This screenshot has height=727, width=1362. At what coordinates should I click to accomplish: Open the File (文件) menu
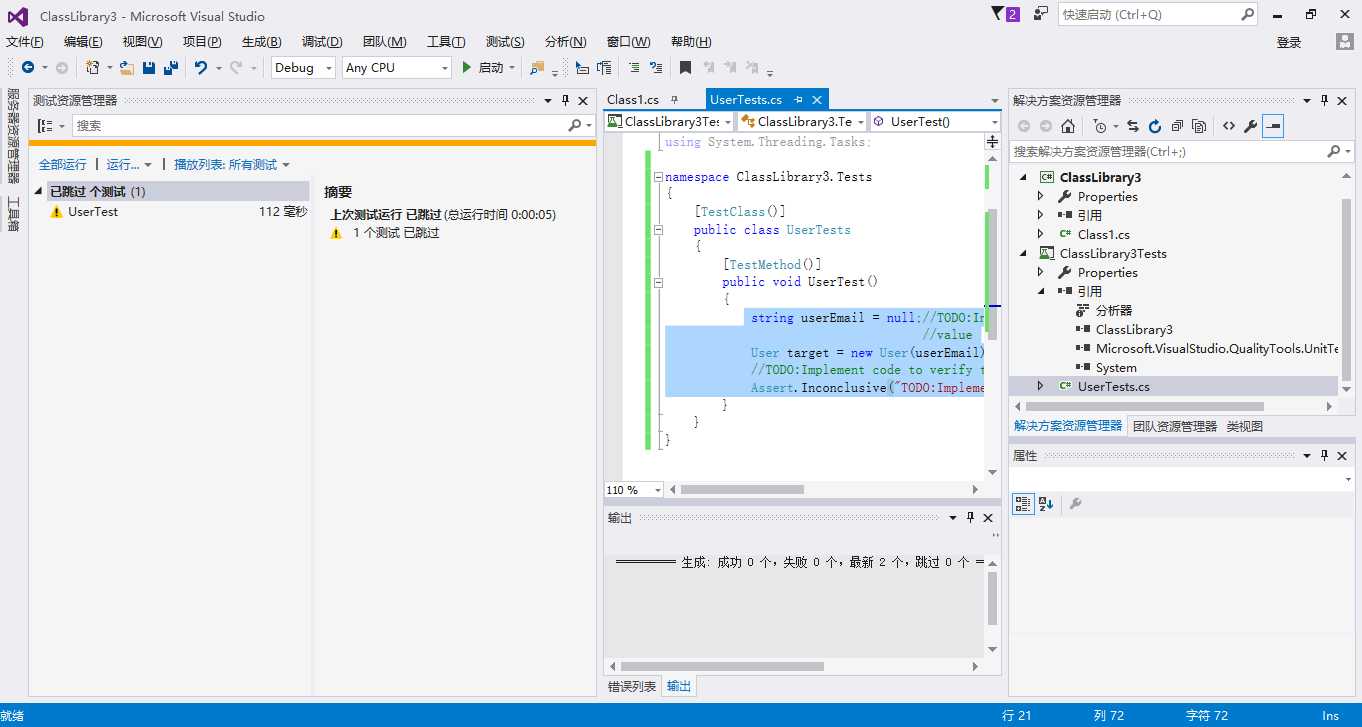[25, 41]
